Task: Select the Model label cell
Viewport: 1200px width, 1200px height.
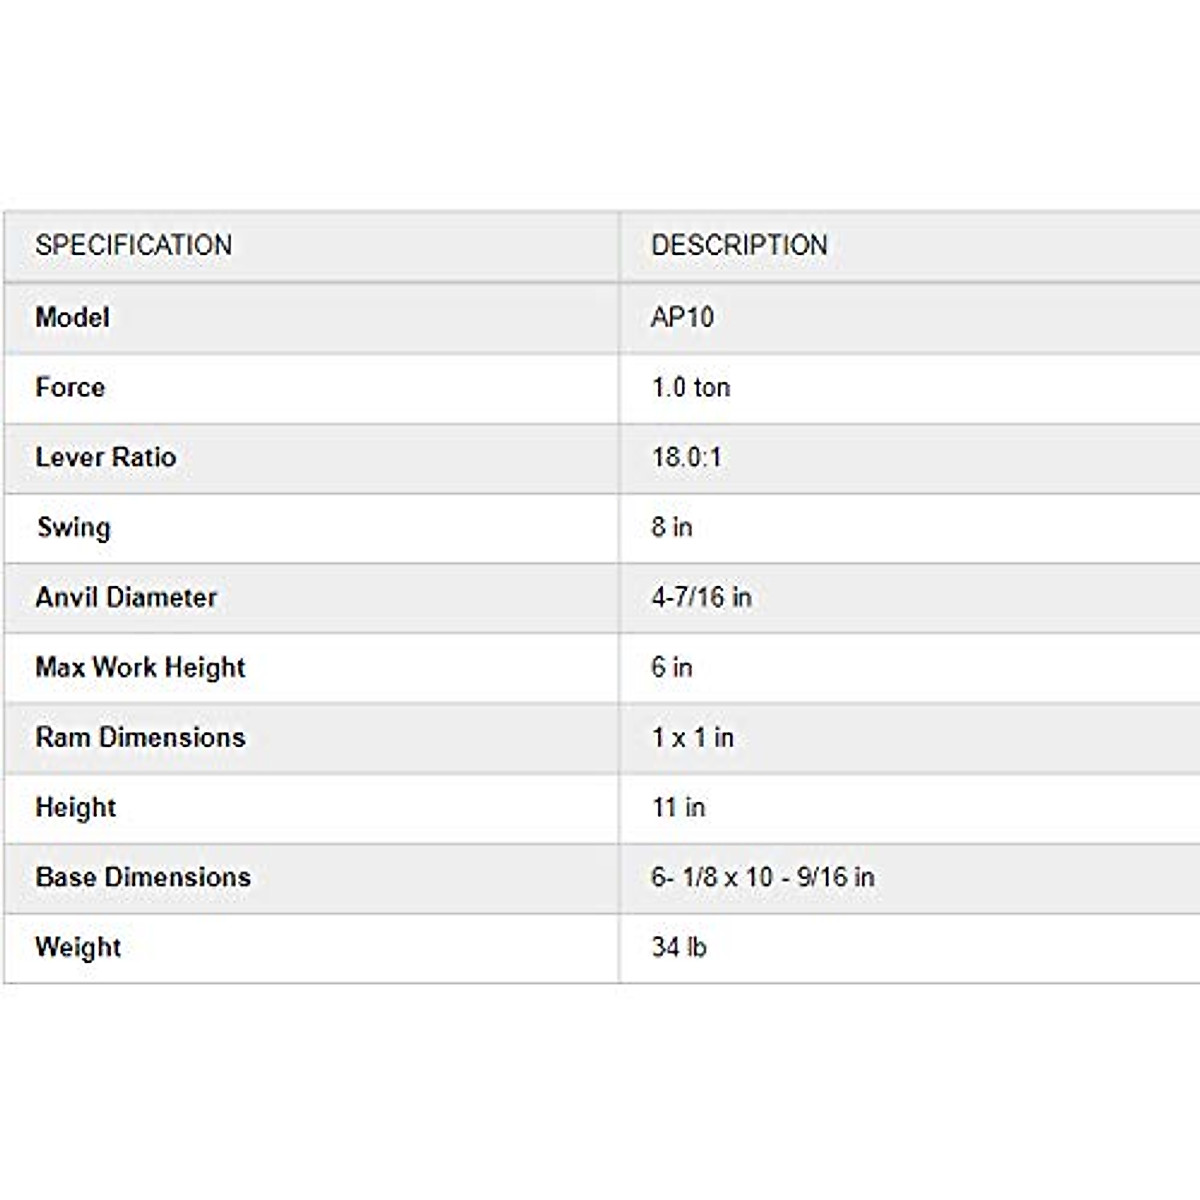Action: click(72, 317)
